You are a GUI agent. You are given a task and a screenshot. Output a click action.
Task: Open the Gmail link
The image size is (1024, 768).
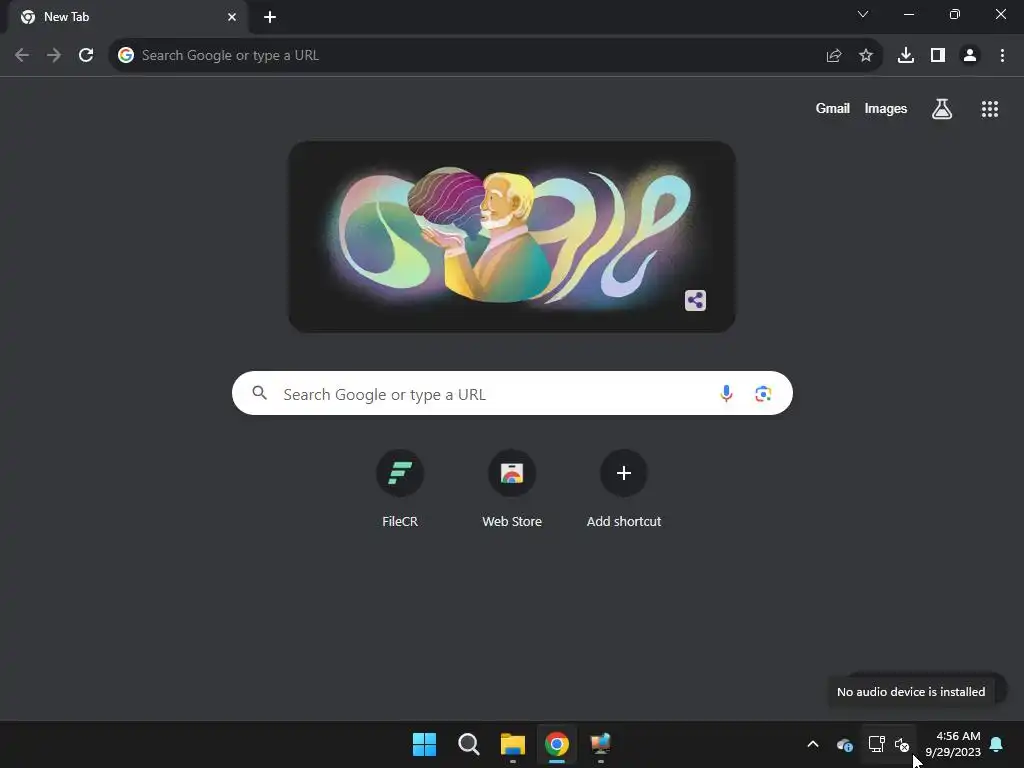tap(833, 108)
